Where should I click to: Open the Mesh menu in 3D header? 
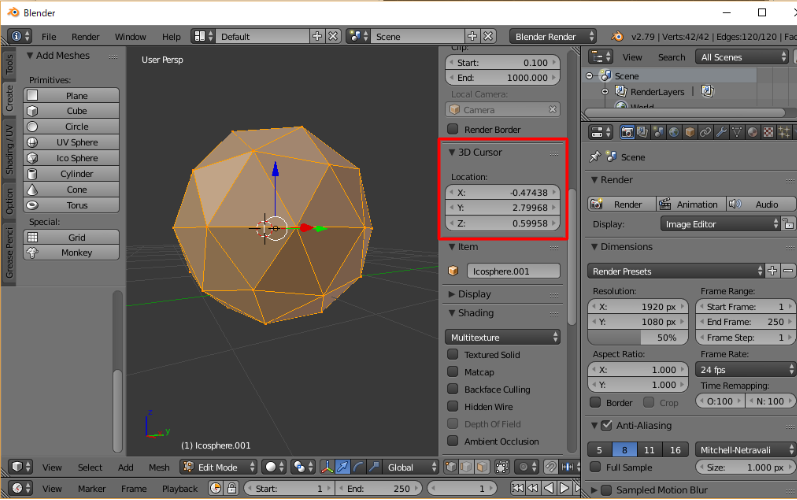(159, 467)
